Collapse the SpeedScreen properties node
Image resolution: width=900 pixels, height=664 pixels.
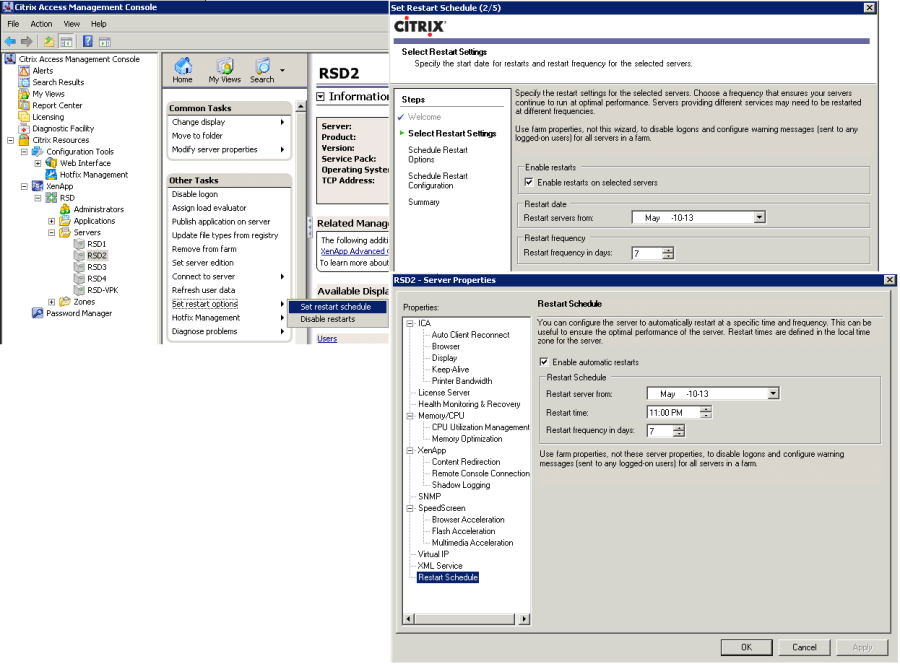point(409,508)
